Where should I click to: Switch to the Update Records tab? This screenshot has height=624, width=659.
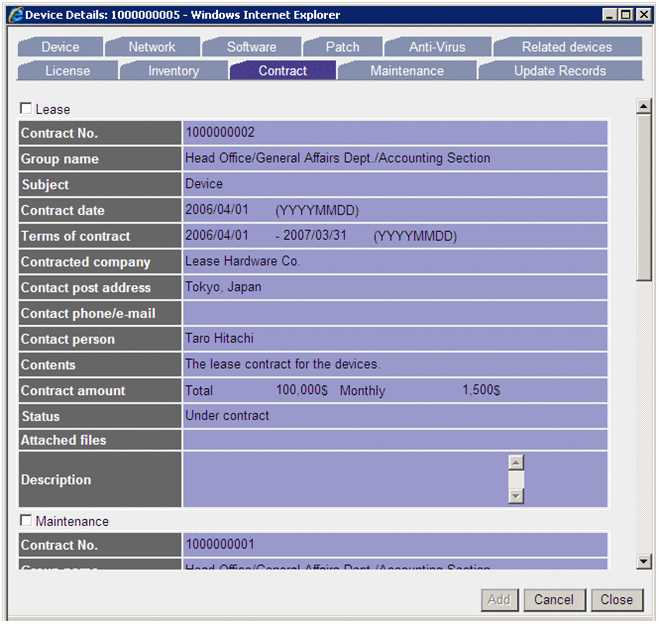pos(560,70)
